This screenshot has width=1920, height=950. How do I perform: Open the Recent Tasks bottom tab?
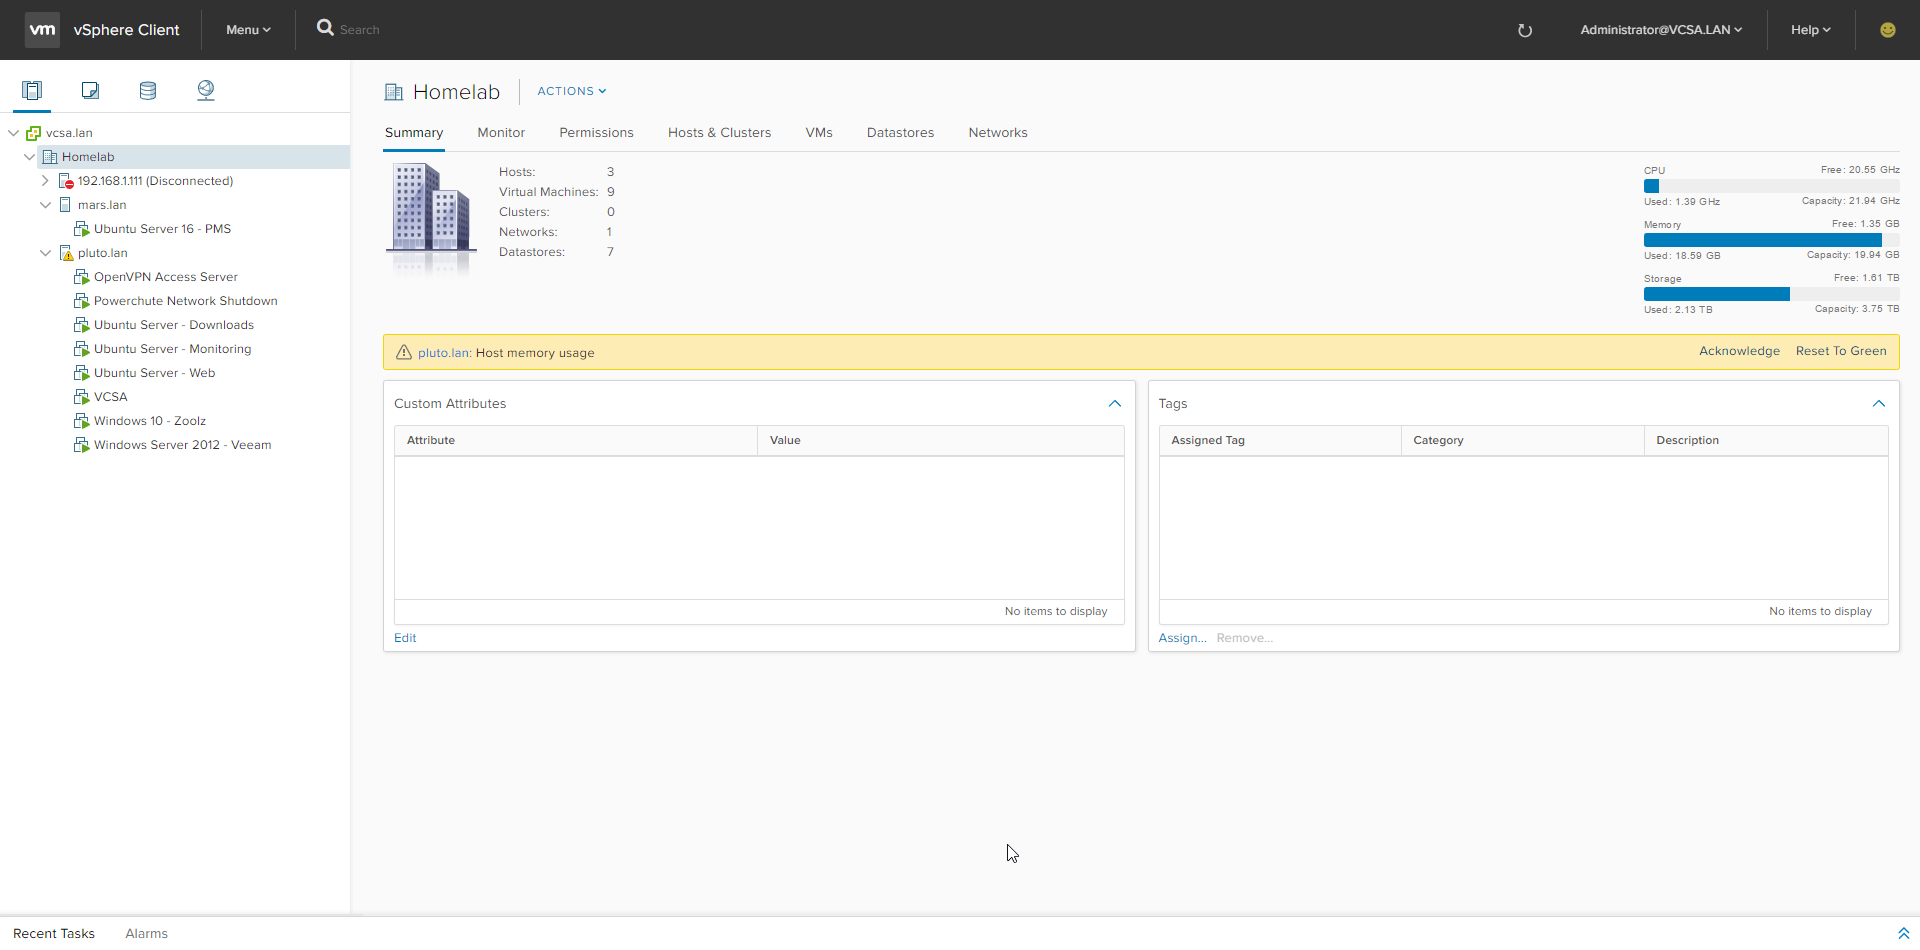[x=54, y=933]
